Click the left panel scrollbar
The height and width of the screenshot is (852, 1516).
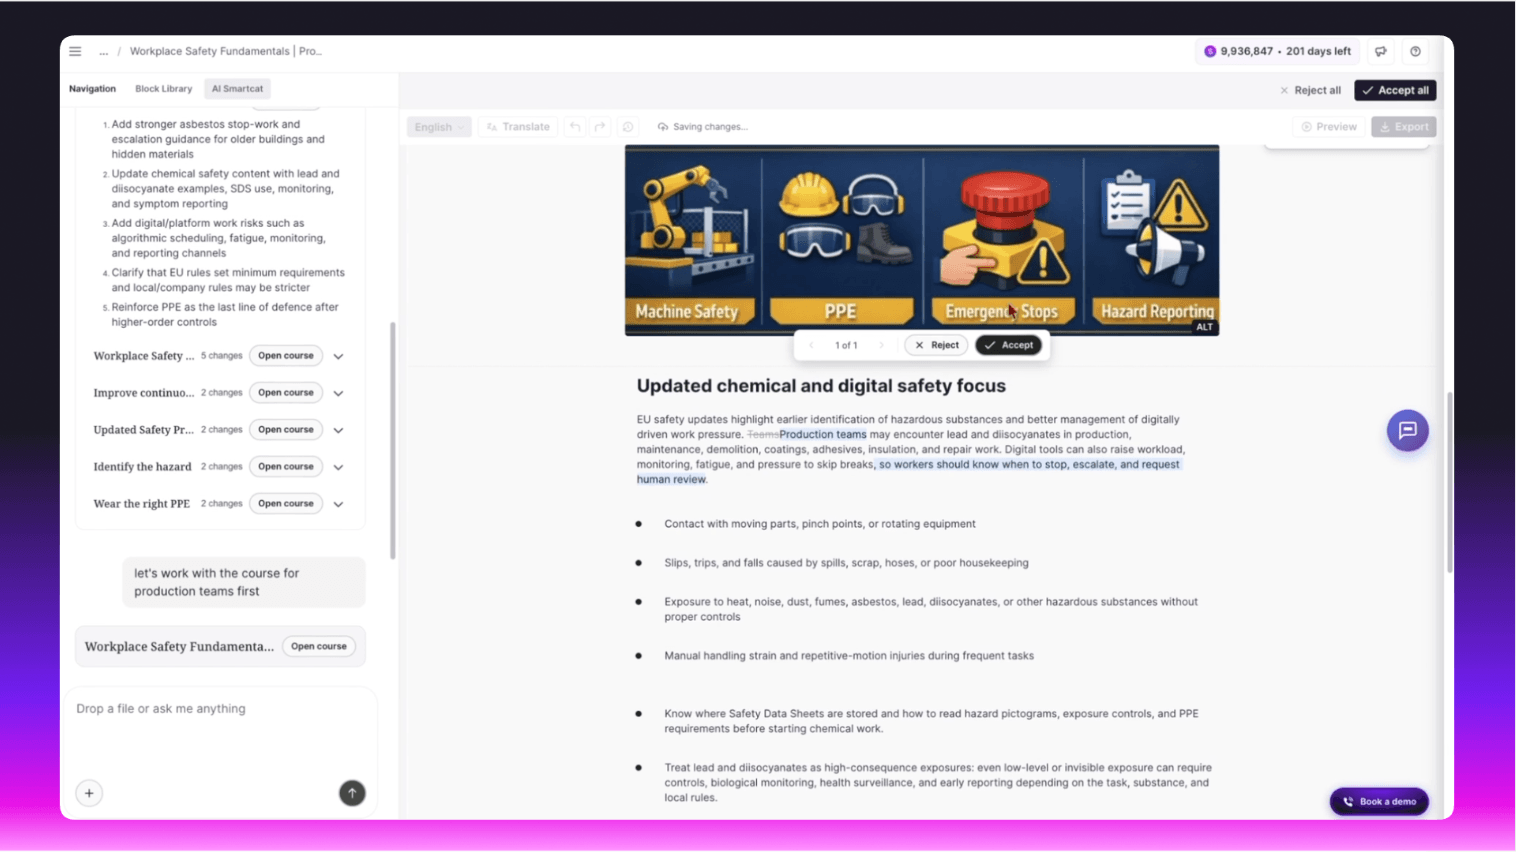[x=393, y=440]
